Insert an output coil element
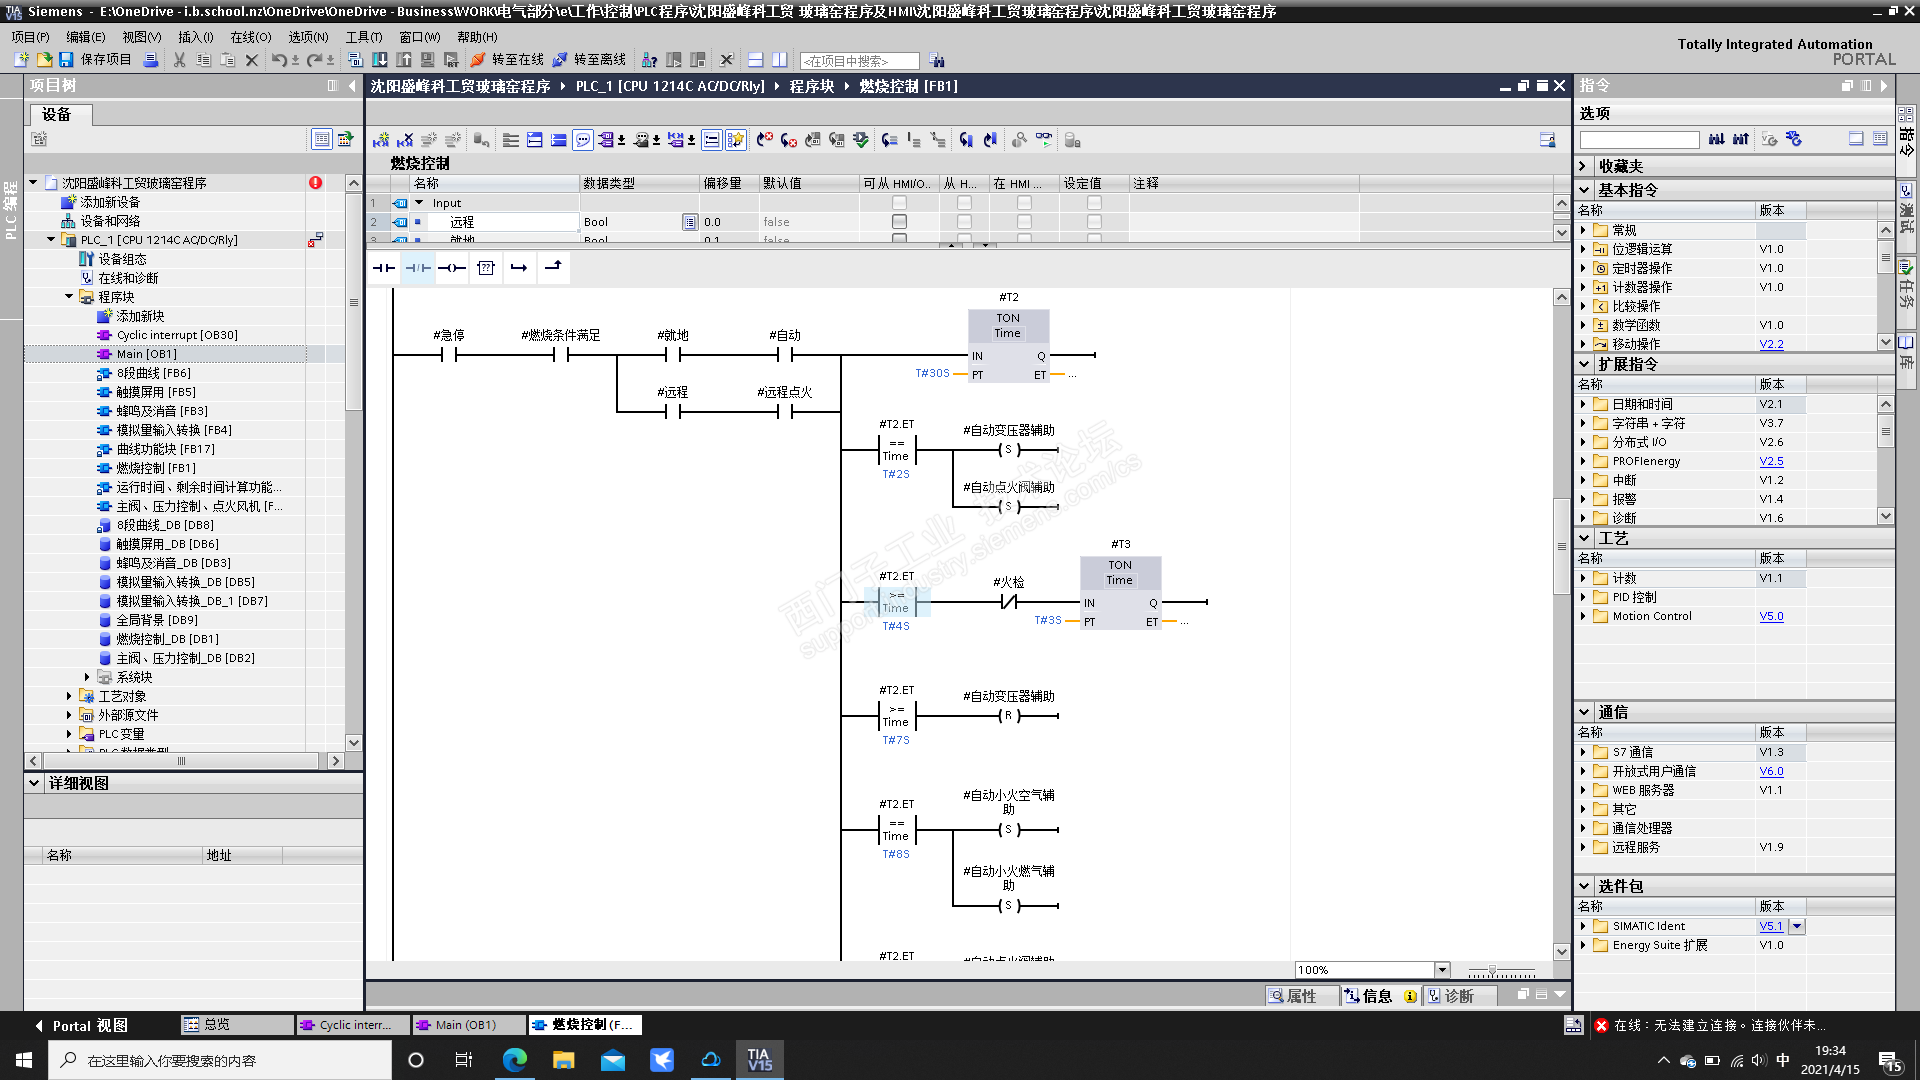Viewport: 1920px width, 1080px height. click(452, 268)
